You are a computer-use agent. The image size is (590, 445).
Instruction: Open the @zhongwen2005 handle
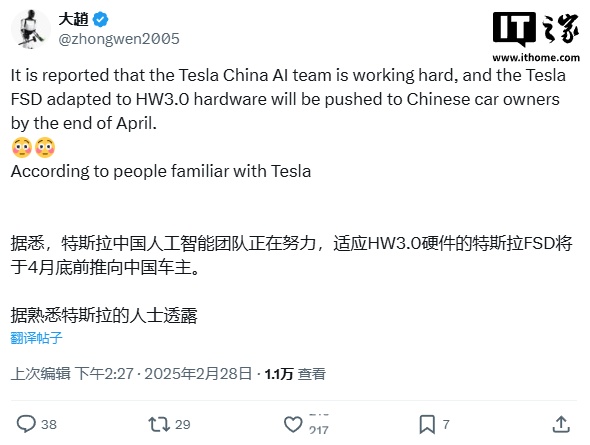click(x=119, y=39)
